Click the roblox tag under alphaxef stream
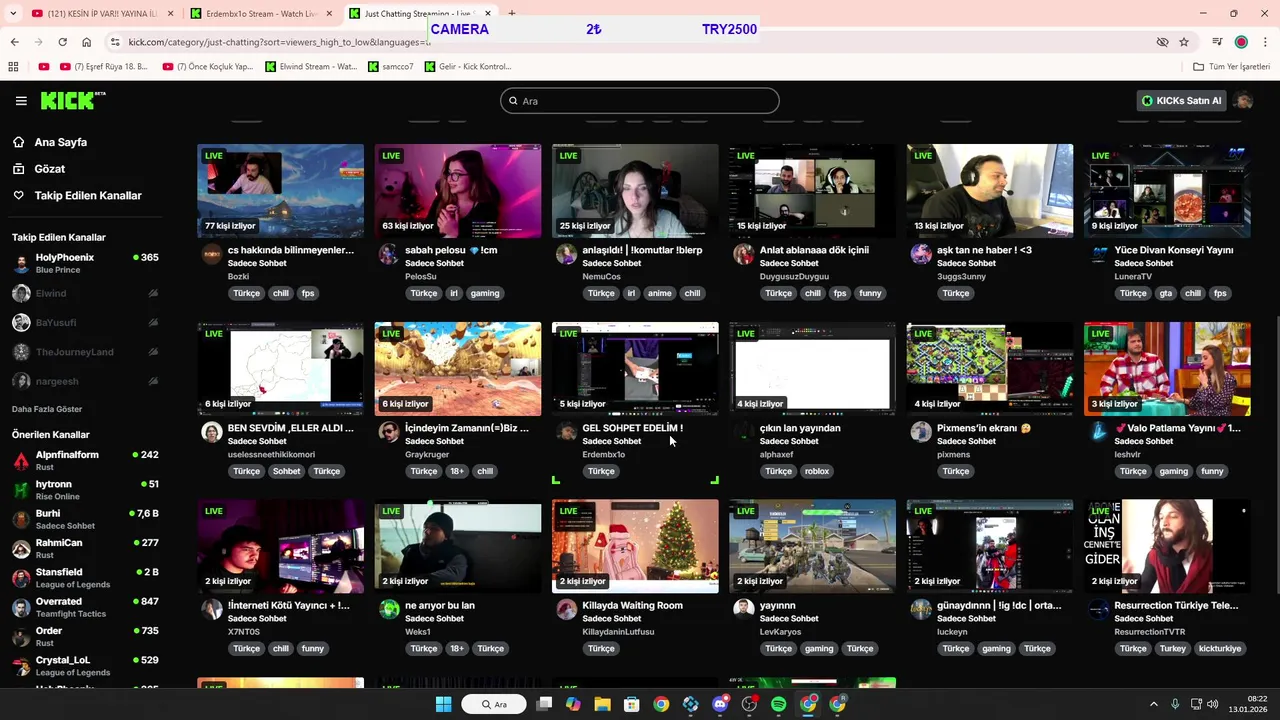The width and height of the screenshot is (1280, 720). (x=817, y=471)
